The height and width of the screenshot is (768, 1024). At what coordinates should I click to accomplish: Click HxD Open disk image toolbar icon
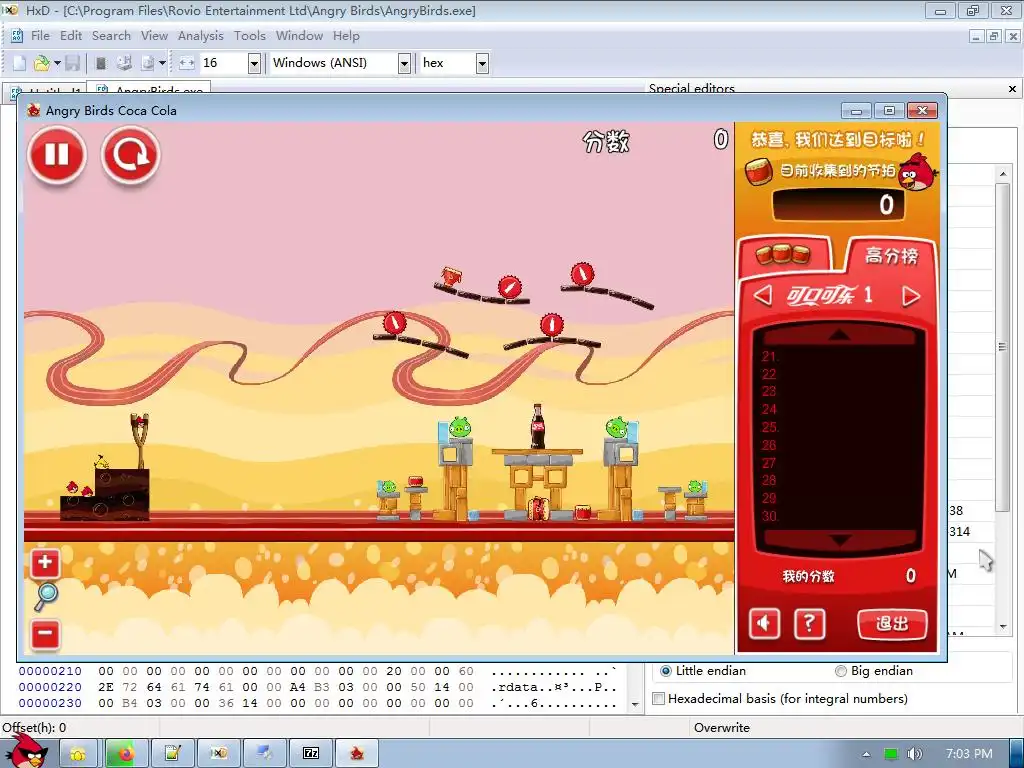coord(148,63)
